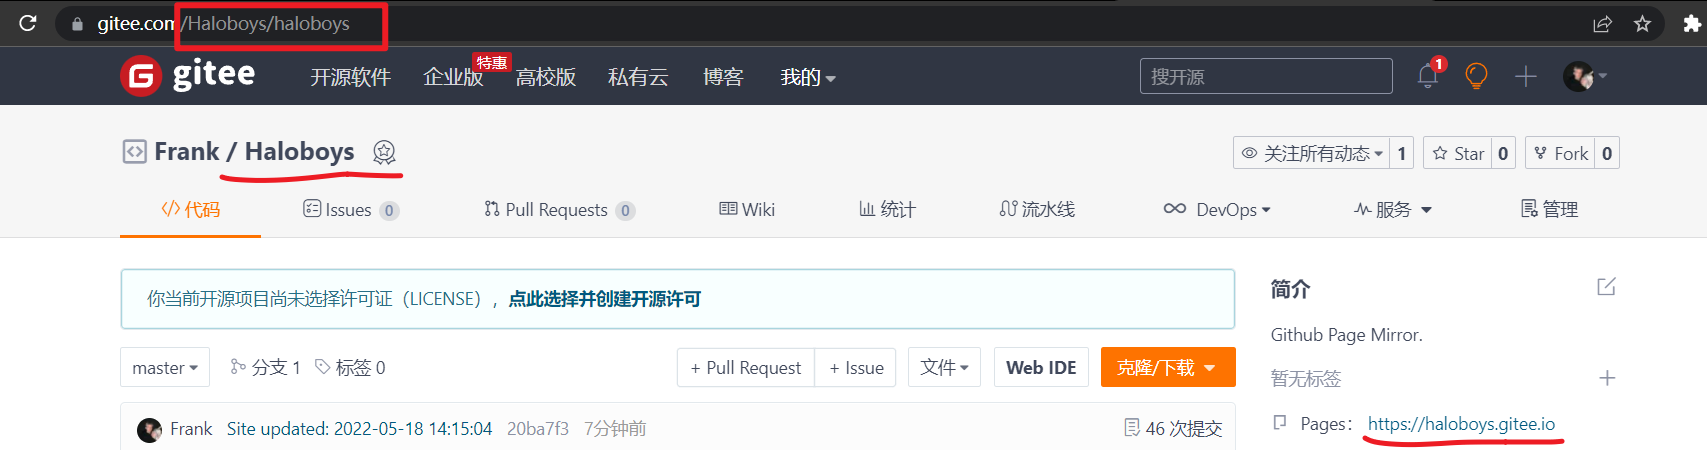Image resolution: width=1707 pixels, height=450 pixels.
Task: Click the padlock site info icon
Action: tap(77, 24)
